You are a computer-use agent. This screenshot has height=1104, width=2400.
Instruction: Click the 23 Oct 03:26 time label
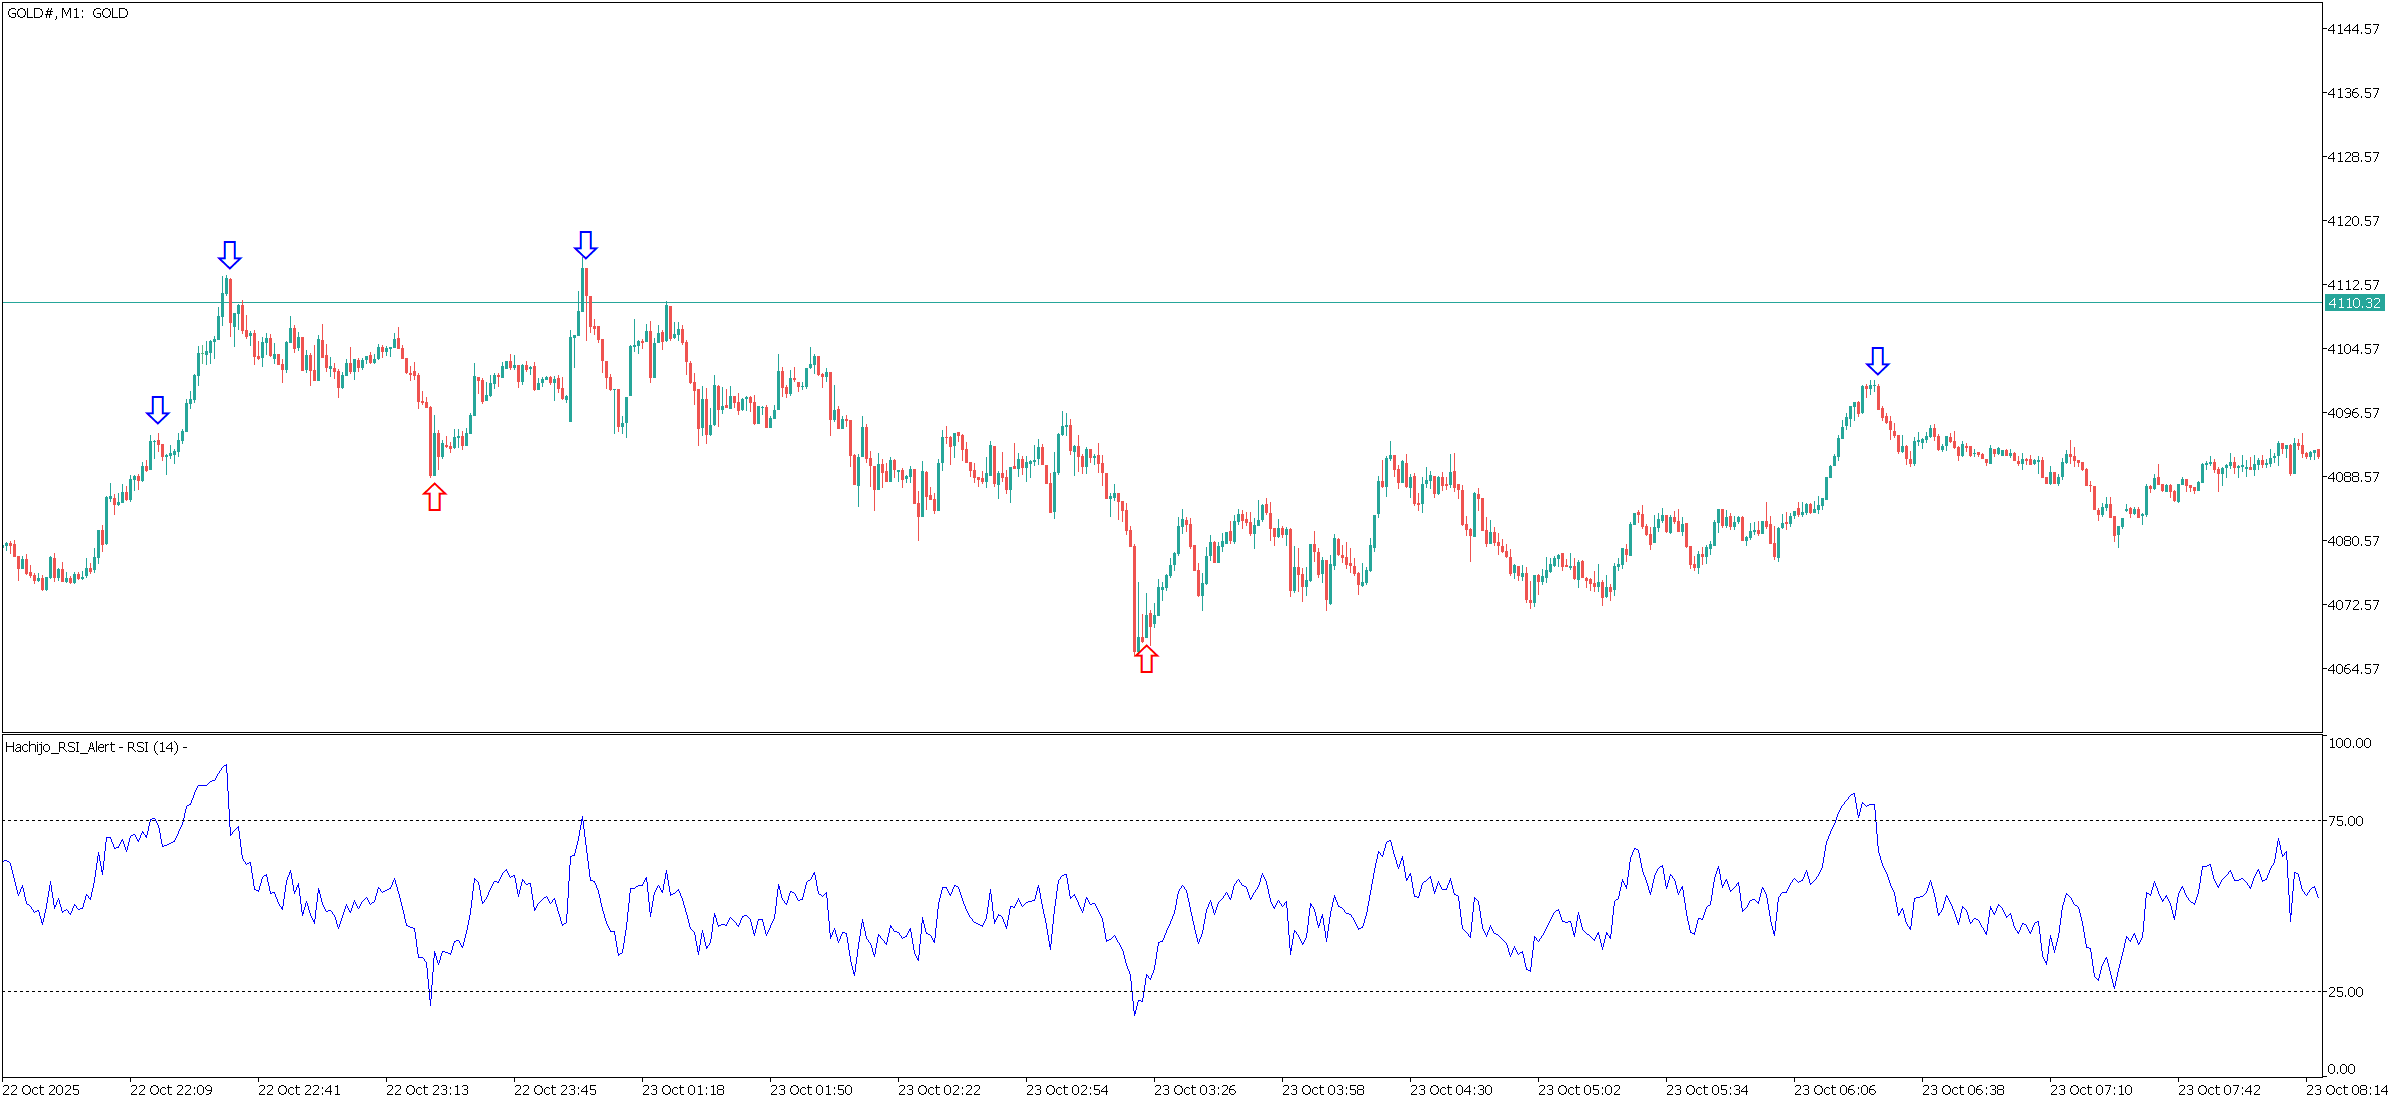pos(1194,1090)
